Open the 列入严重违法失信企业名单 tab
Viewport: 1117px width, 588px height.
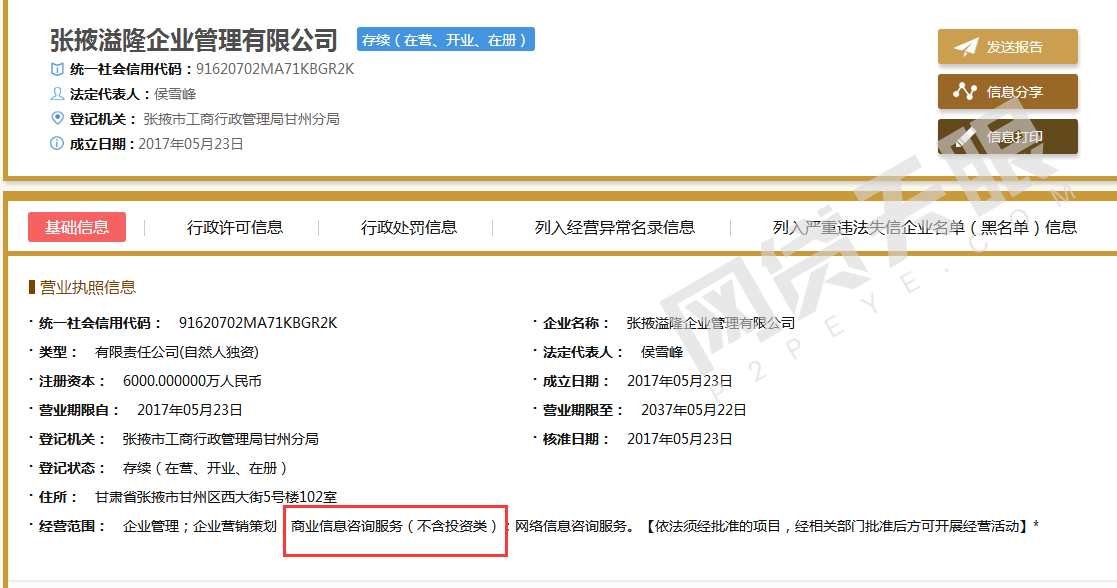(925, 227)
